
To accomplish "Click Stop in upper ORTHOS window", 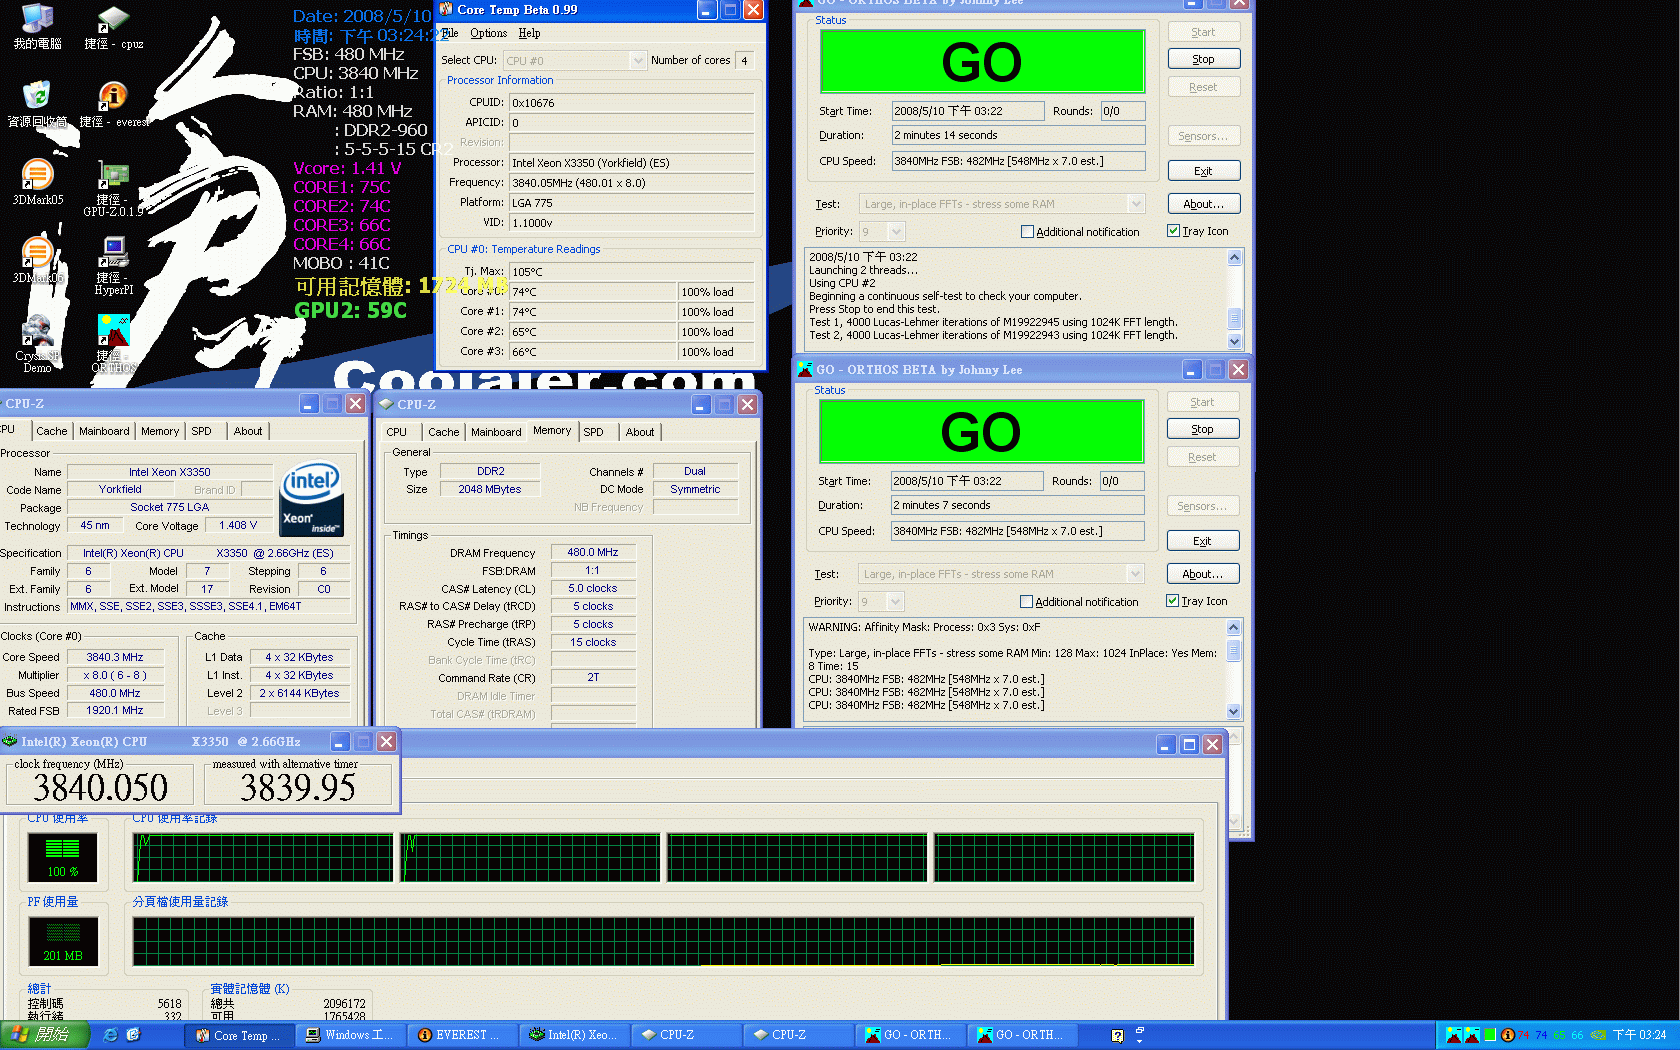I will point(1204,59).
